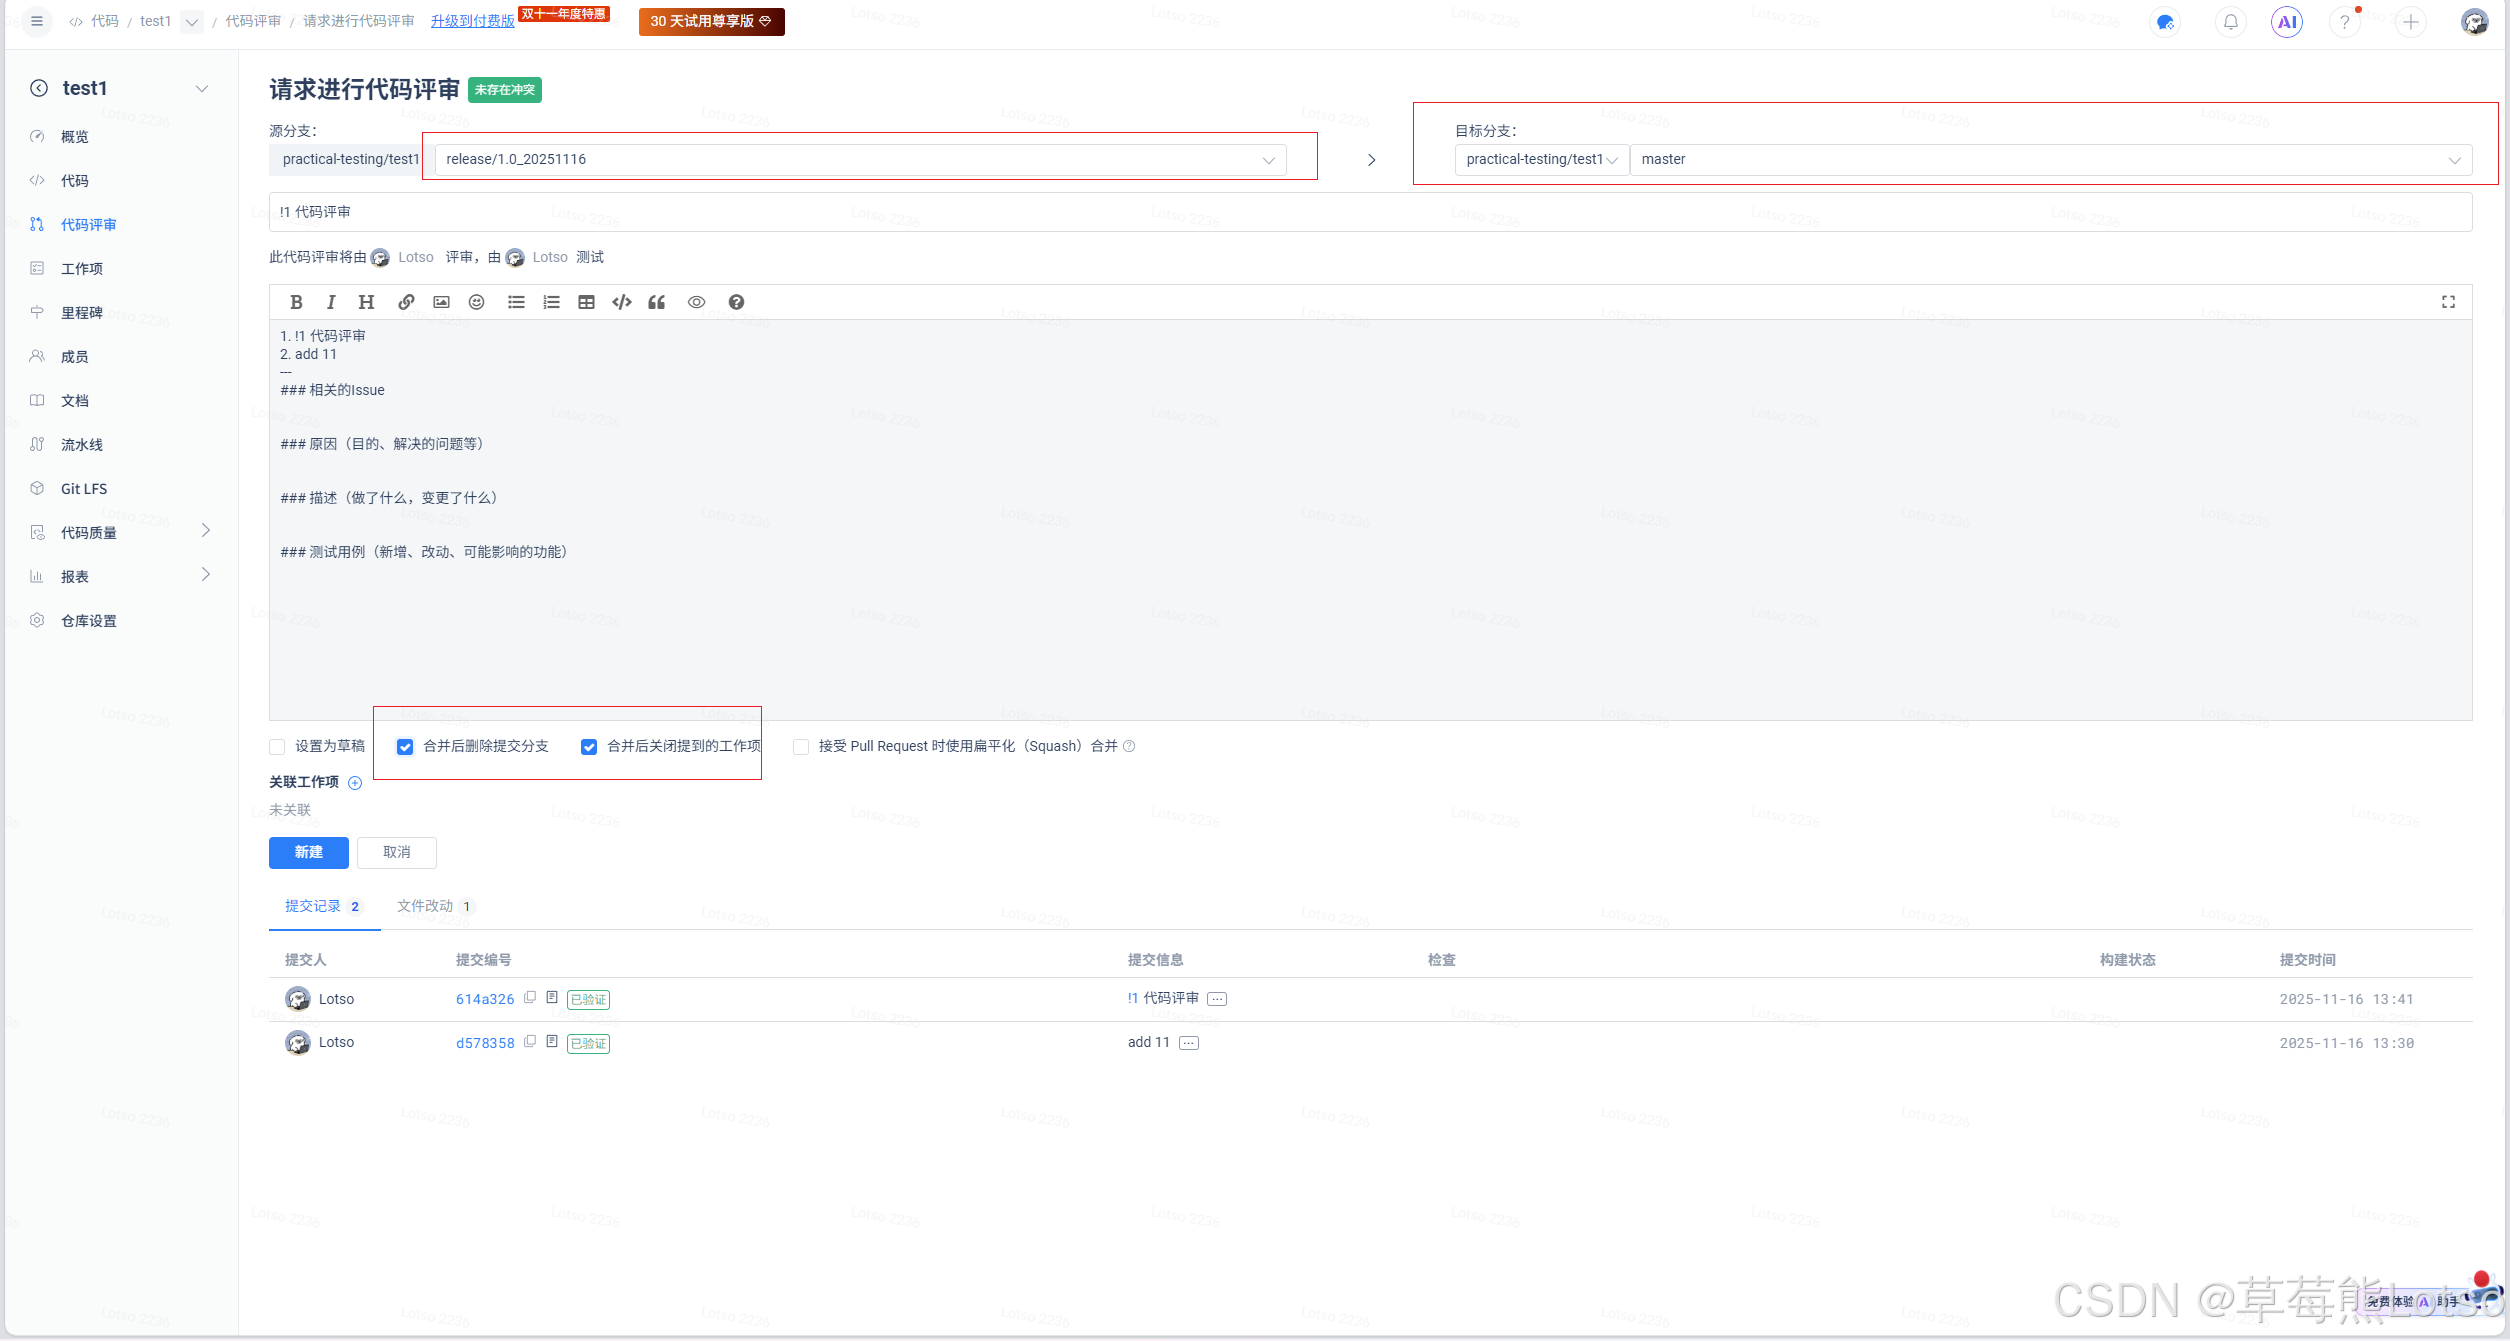The image size is (2510, 1341).
Task: Toggle bold formatting in editor toolbar
Action: pos(296,302)
